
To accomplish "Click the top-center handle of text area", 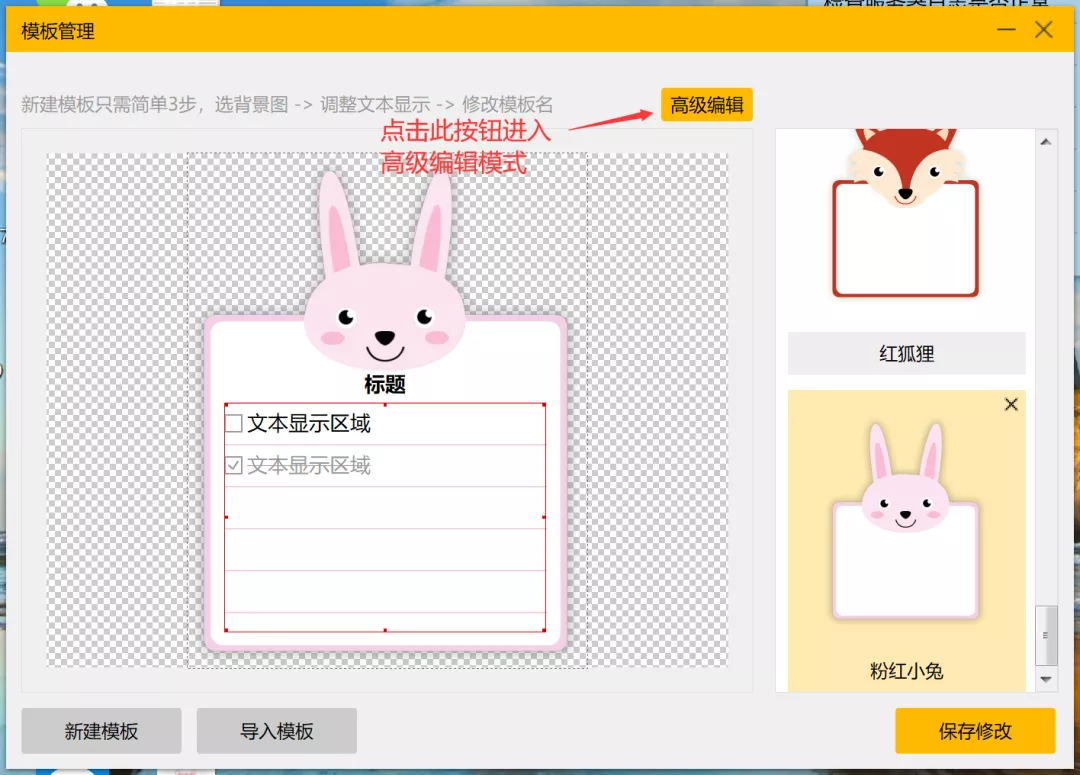I will tap(385, 404).
